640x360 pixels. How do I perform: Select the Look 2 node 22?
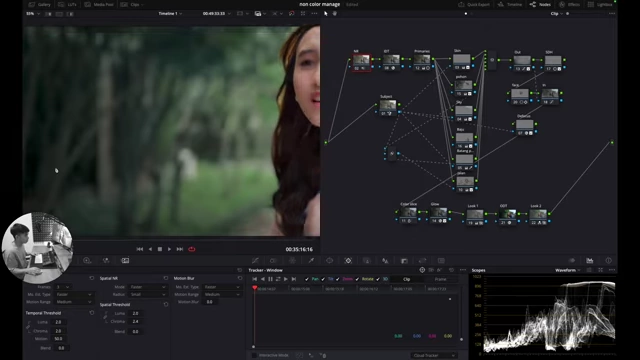pos(538,216)
